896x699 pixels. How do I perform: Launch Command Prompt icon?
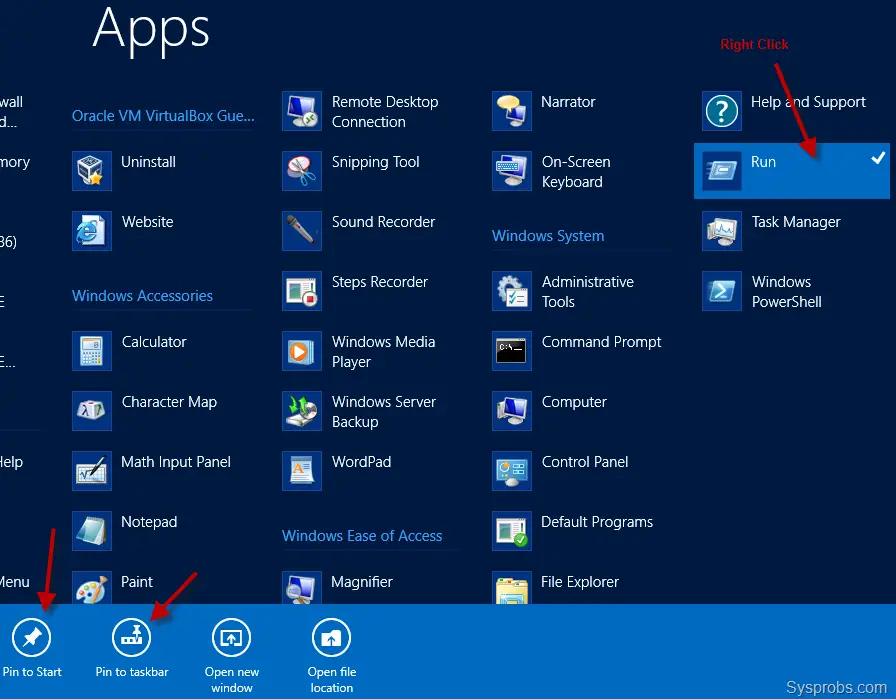coord(511,351)
